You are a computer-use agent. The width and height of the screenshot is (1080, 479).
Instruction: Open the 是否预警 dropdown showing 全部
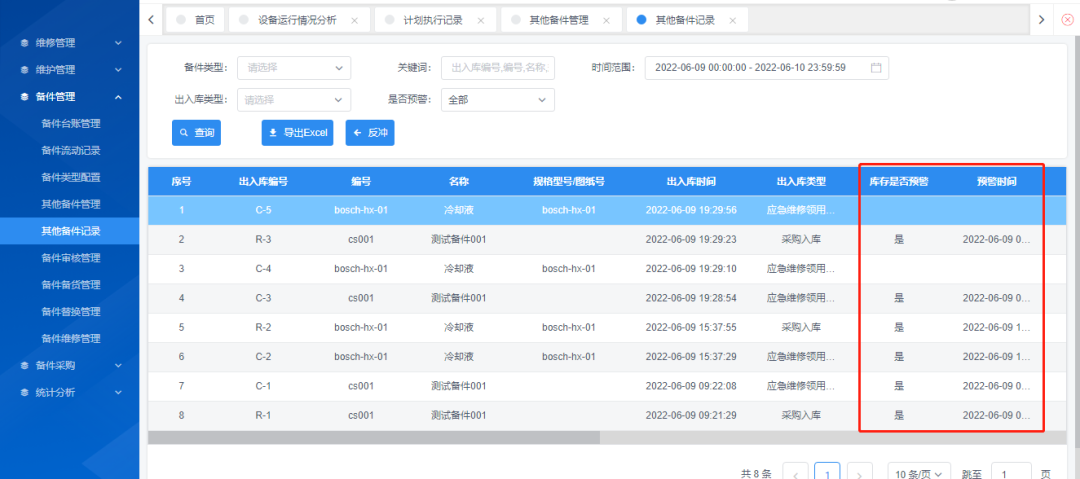(498, 99)
